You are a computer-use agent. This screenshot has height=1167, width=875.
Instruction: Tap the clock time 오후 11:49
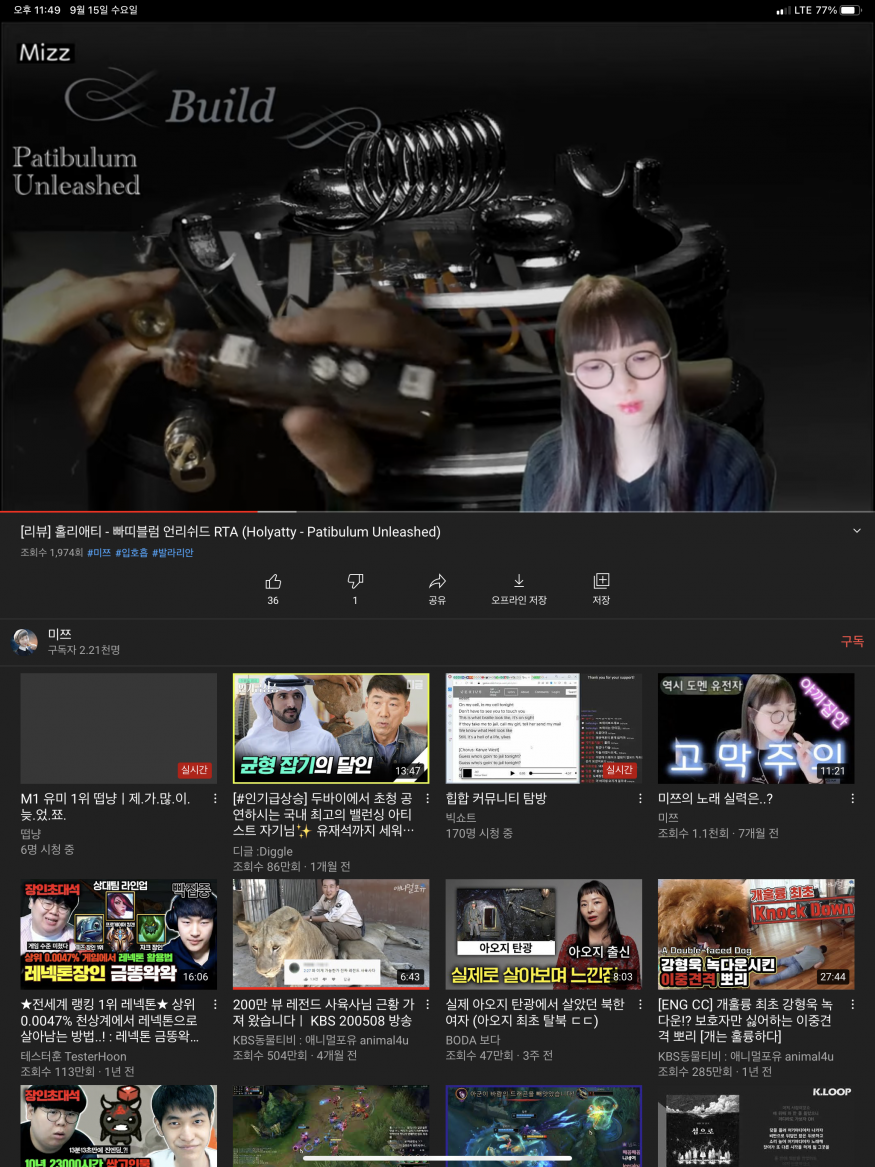click(x=36, y=10)
